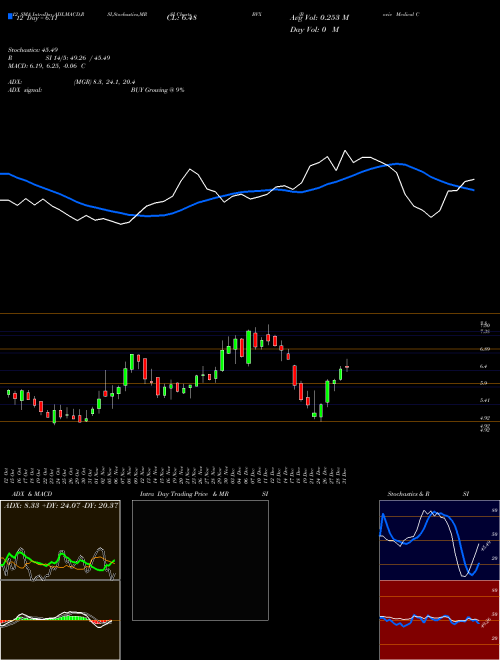
Task: Click the 'ADX & MACD' panel title
Action: click(x=32, y=494)
